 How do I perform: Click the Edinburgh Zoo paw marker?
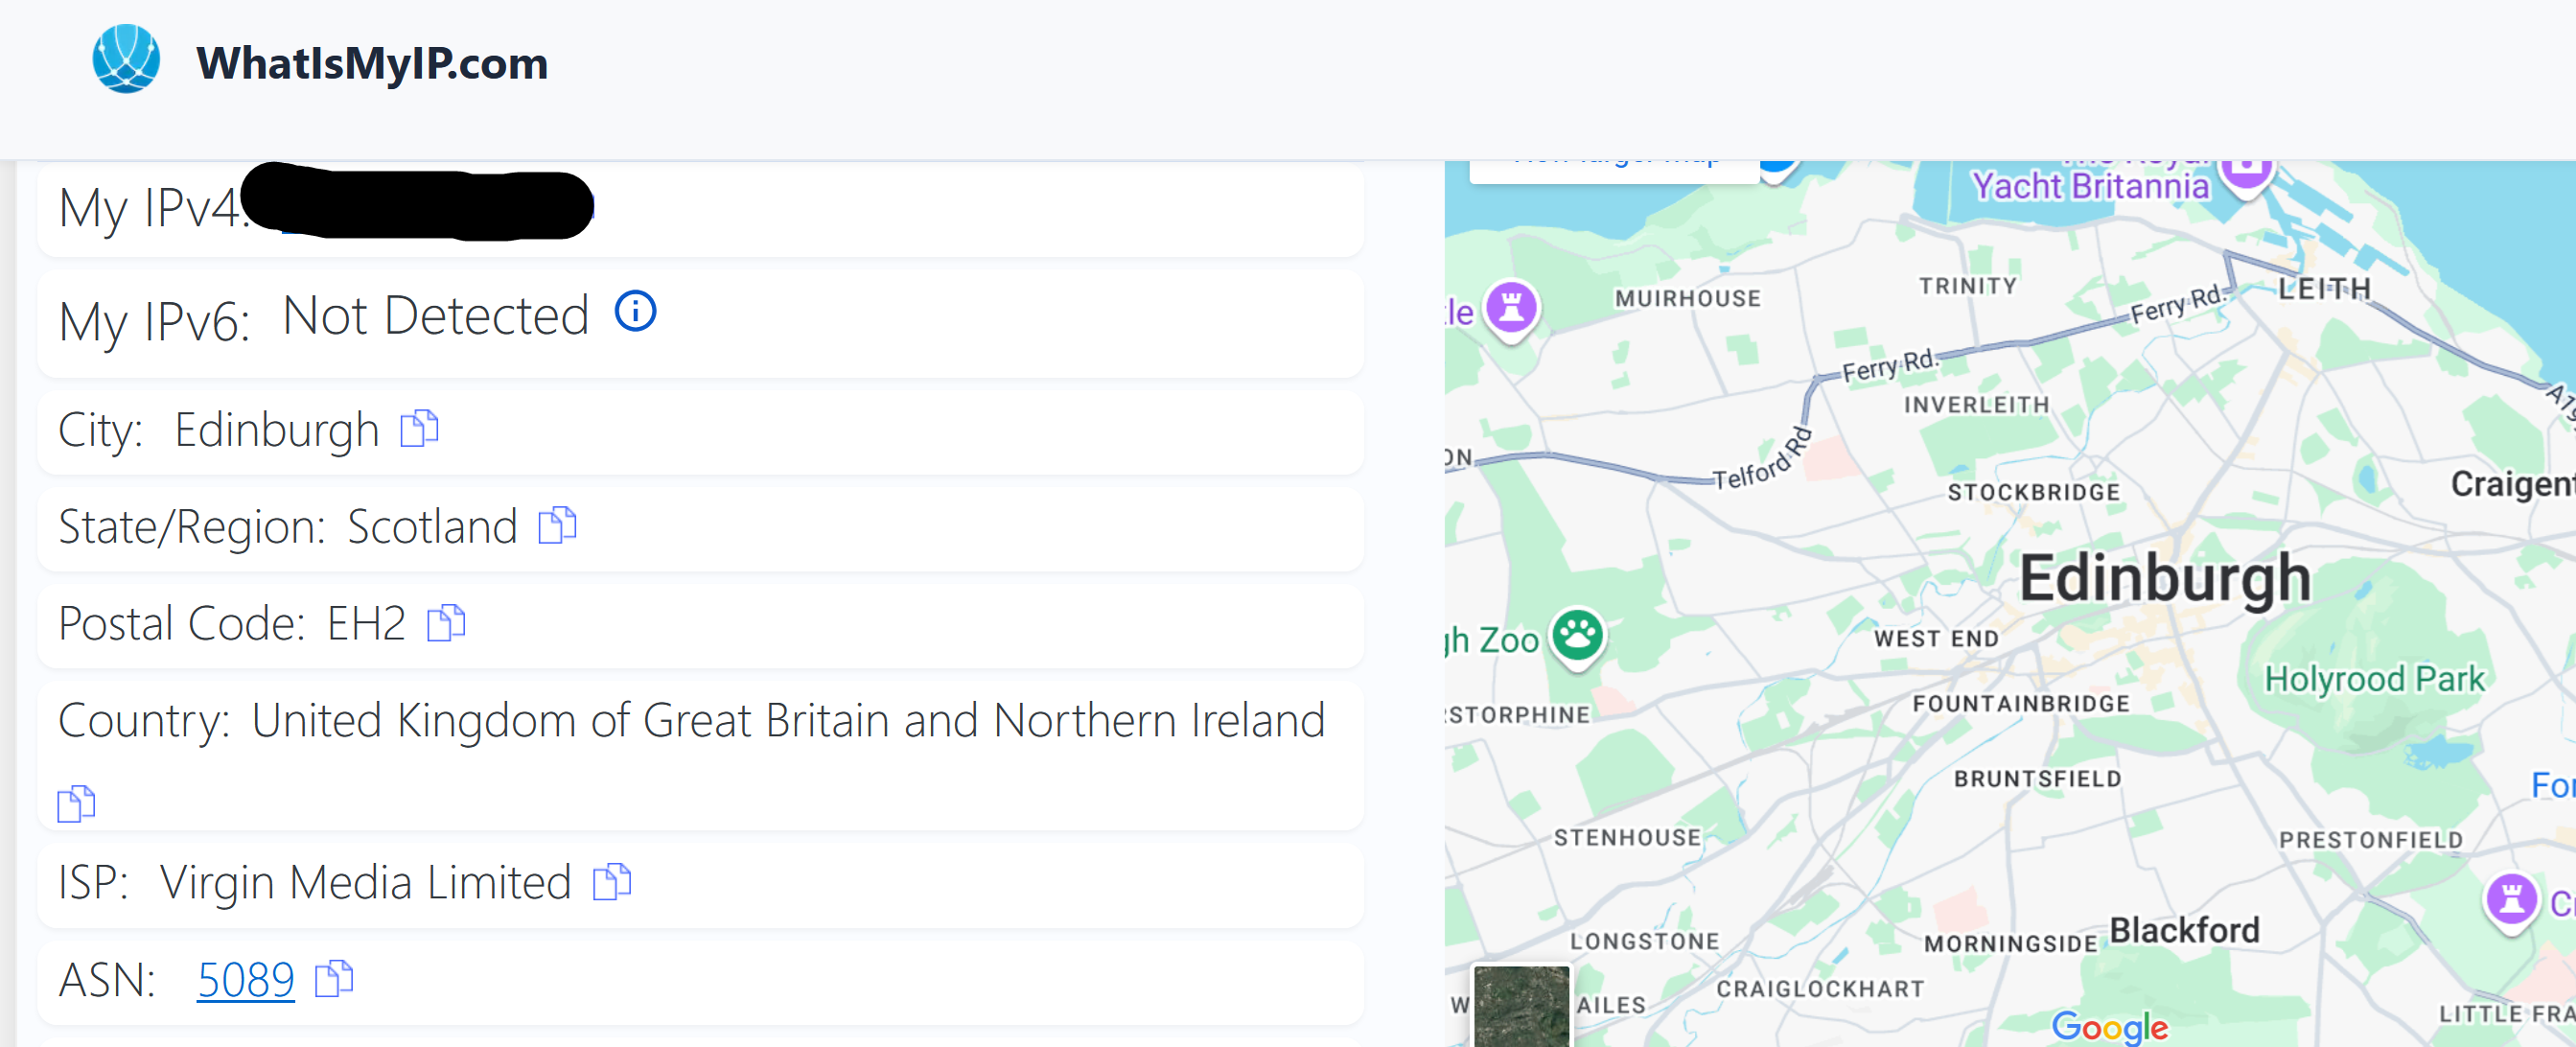click(1578, 638)
